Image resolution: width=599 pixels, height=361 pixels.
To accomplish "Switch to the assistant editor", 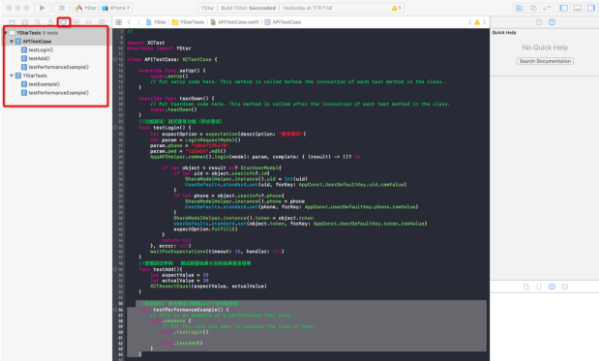I will click(x=533, y=8).
